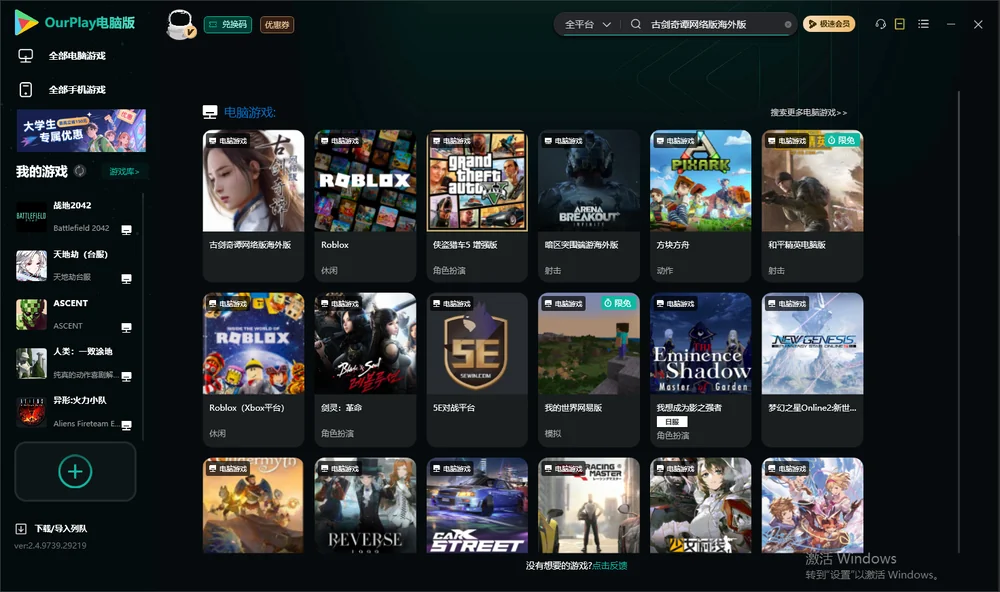Click 搜索更多电脑游戏>> link

[x=808, y=113]
